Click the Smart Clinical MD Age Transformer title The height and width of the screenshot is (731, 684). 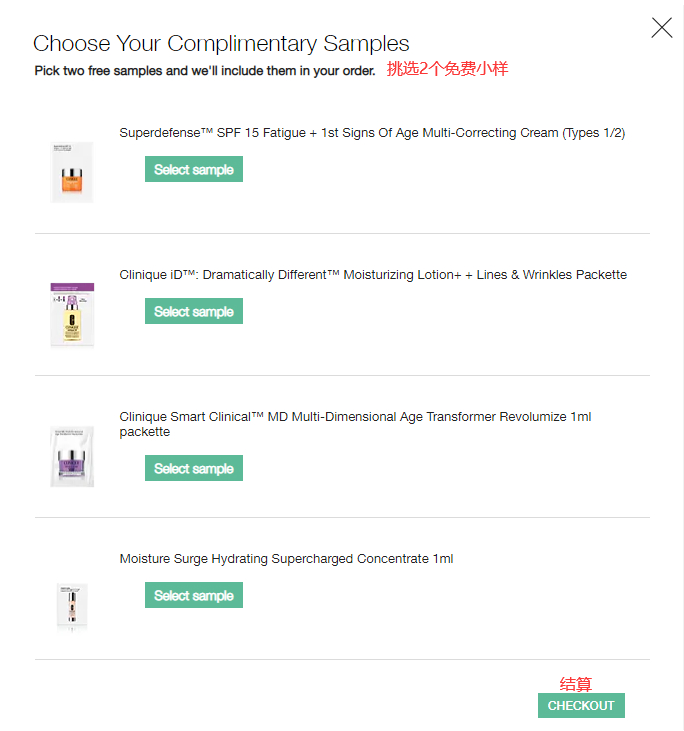[x=355, y=417]
